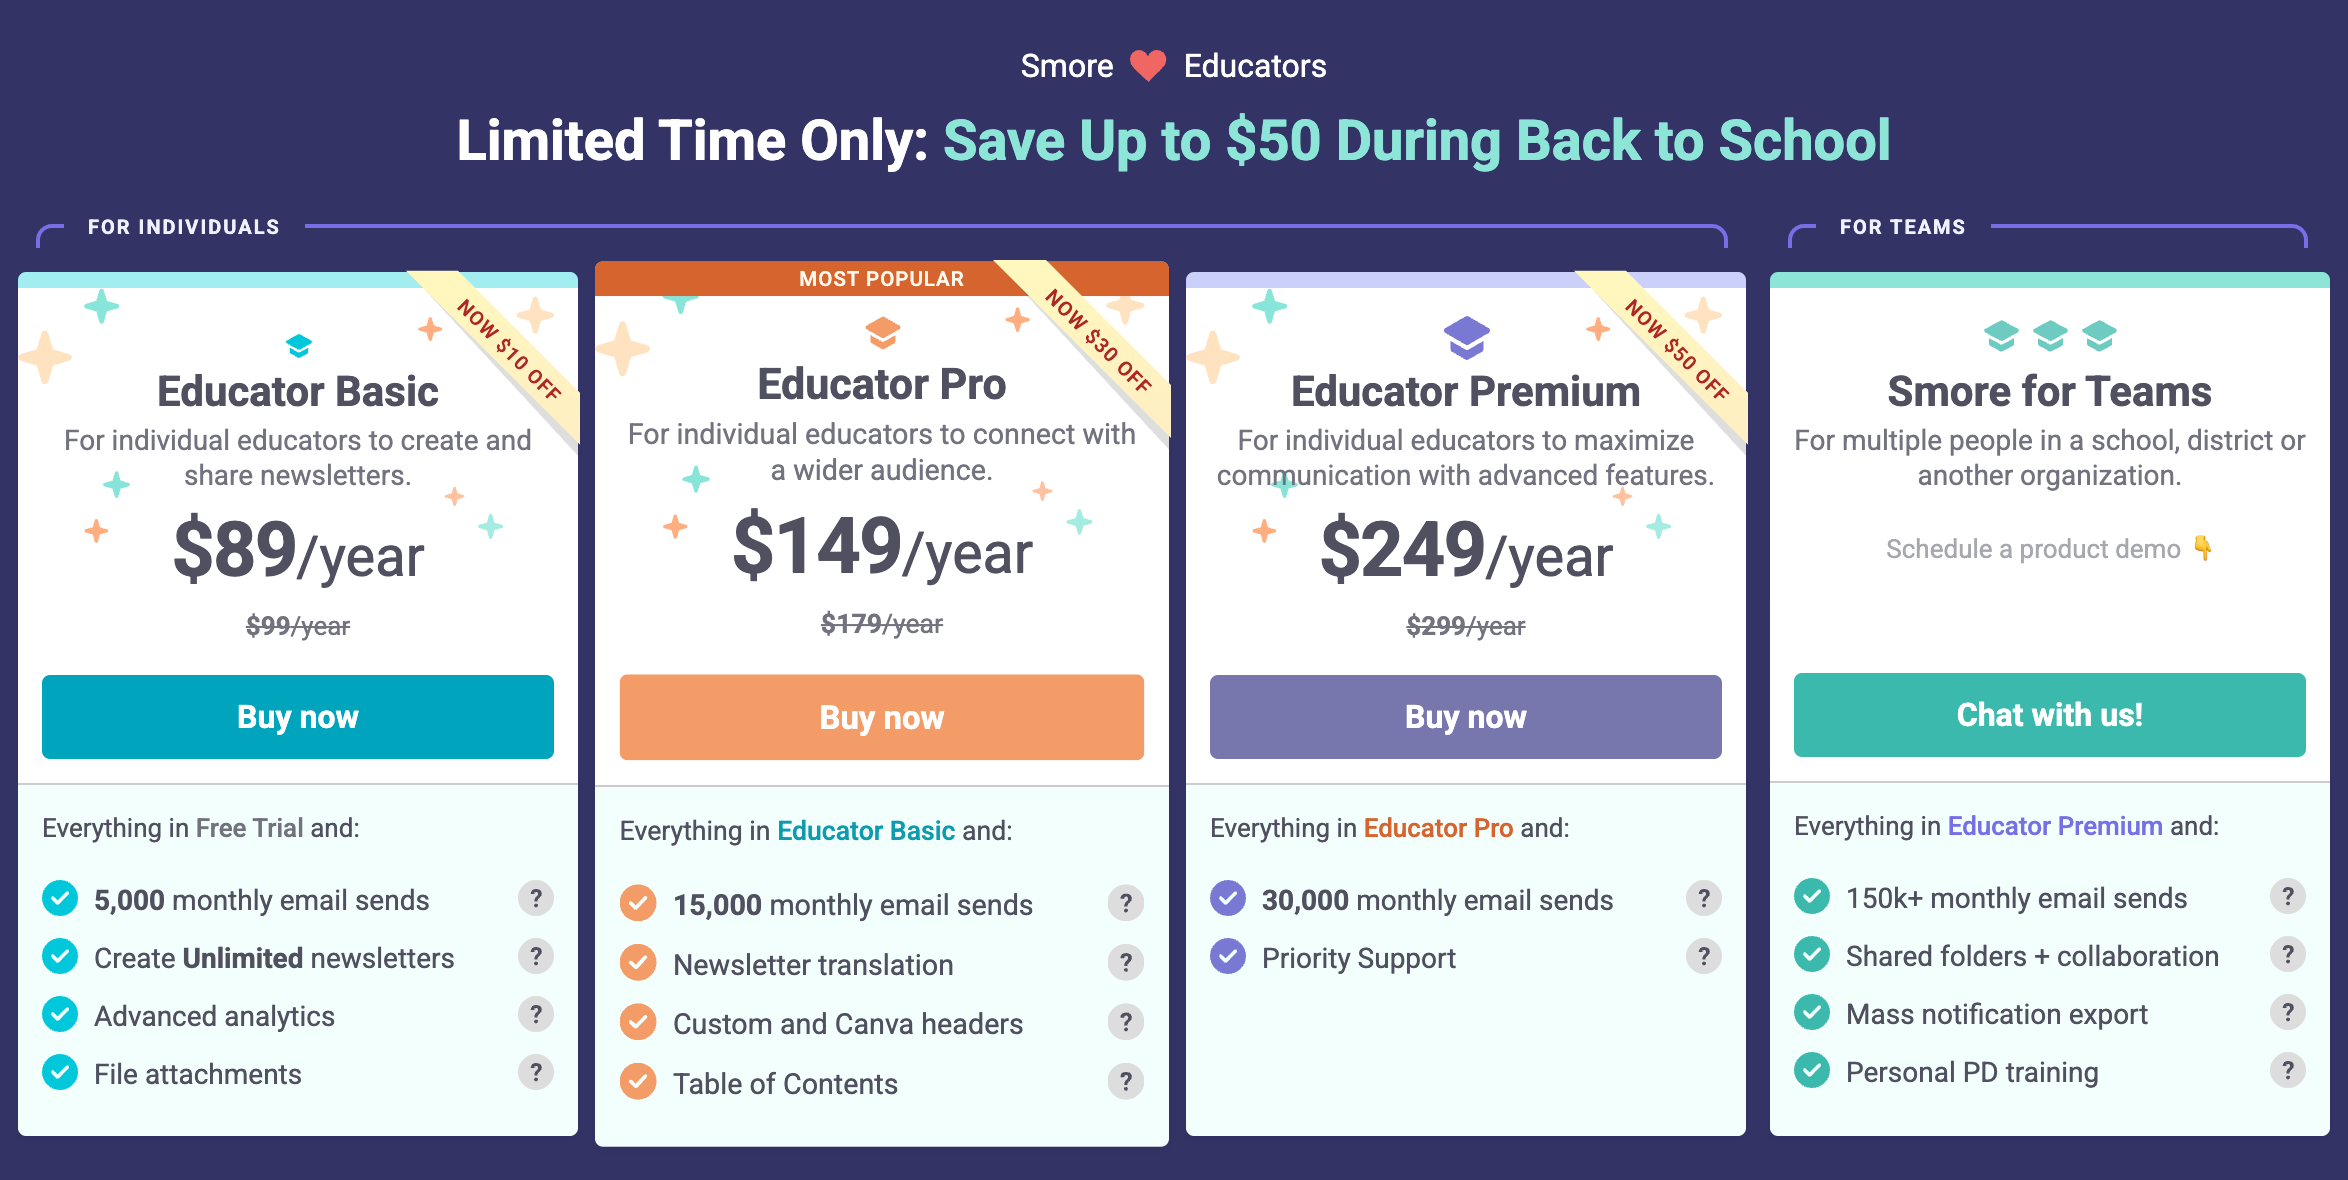Screen dimensions: 2348x1180
Task: Buy the Educator Premium plan
Action: 1466,717
